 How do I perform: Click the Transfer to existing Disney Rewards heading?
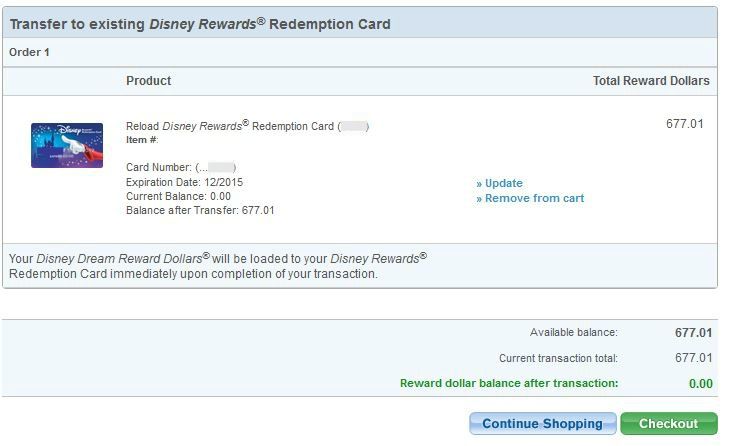200,24
